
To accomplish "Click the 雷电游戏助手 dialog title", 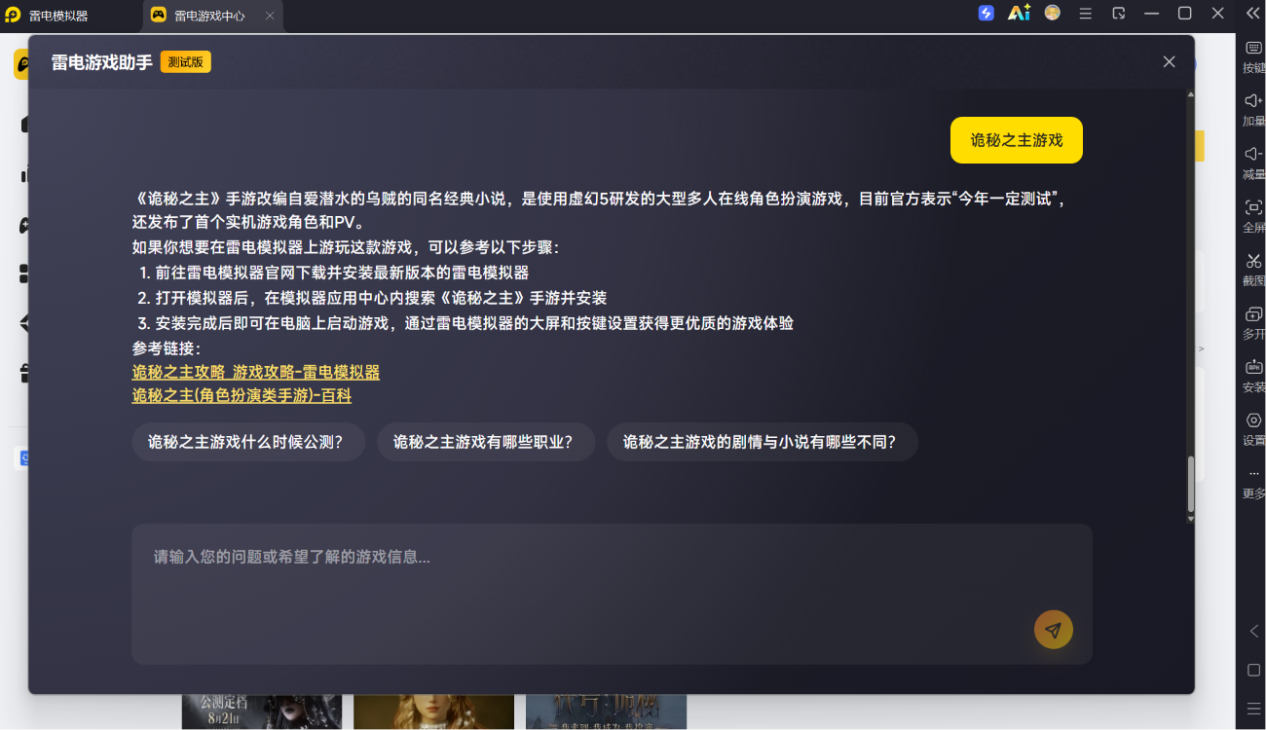I will [x=102, y=62].
